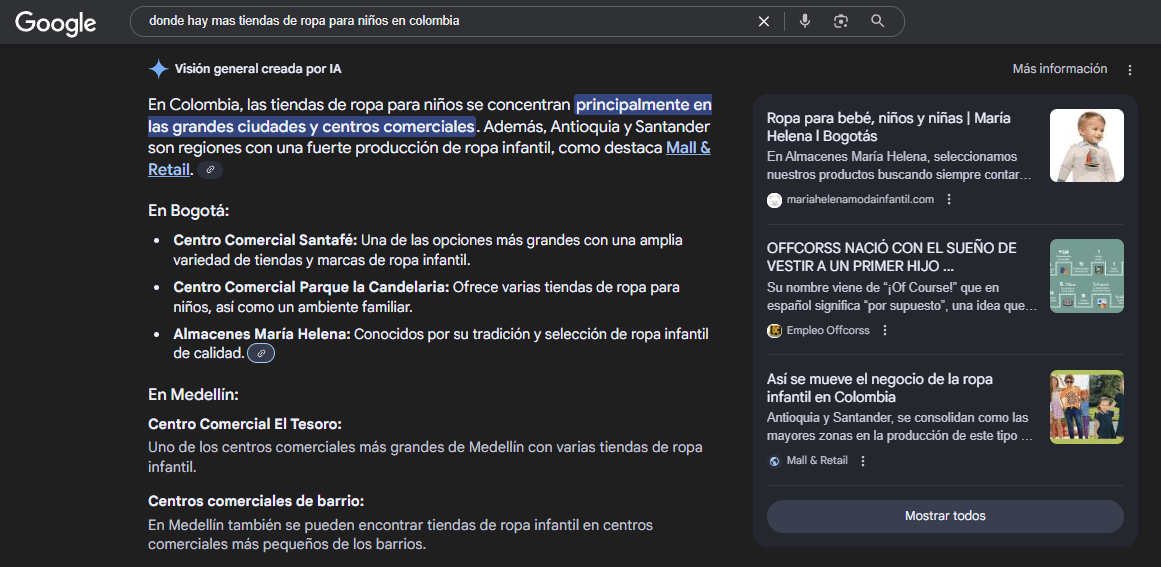
Task: Open Google Lens image search icon
Action: (x=840, y=21)
